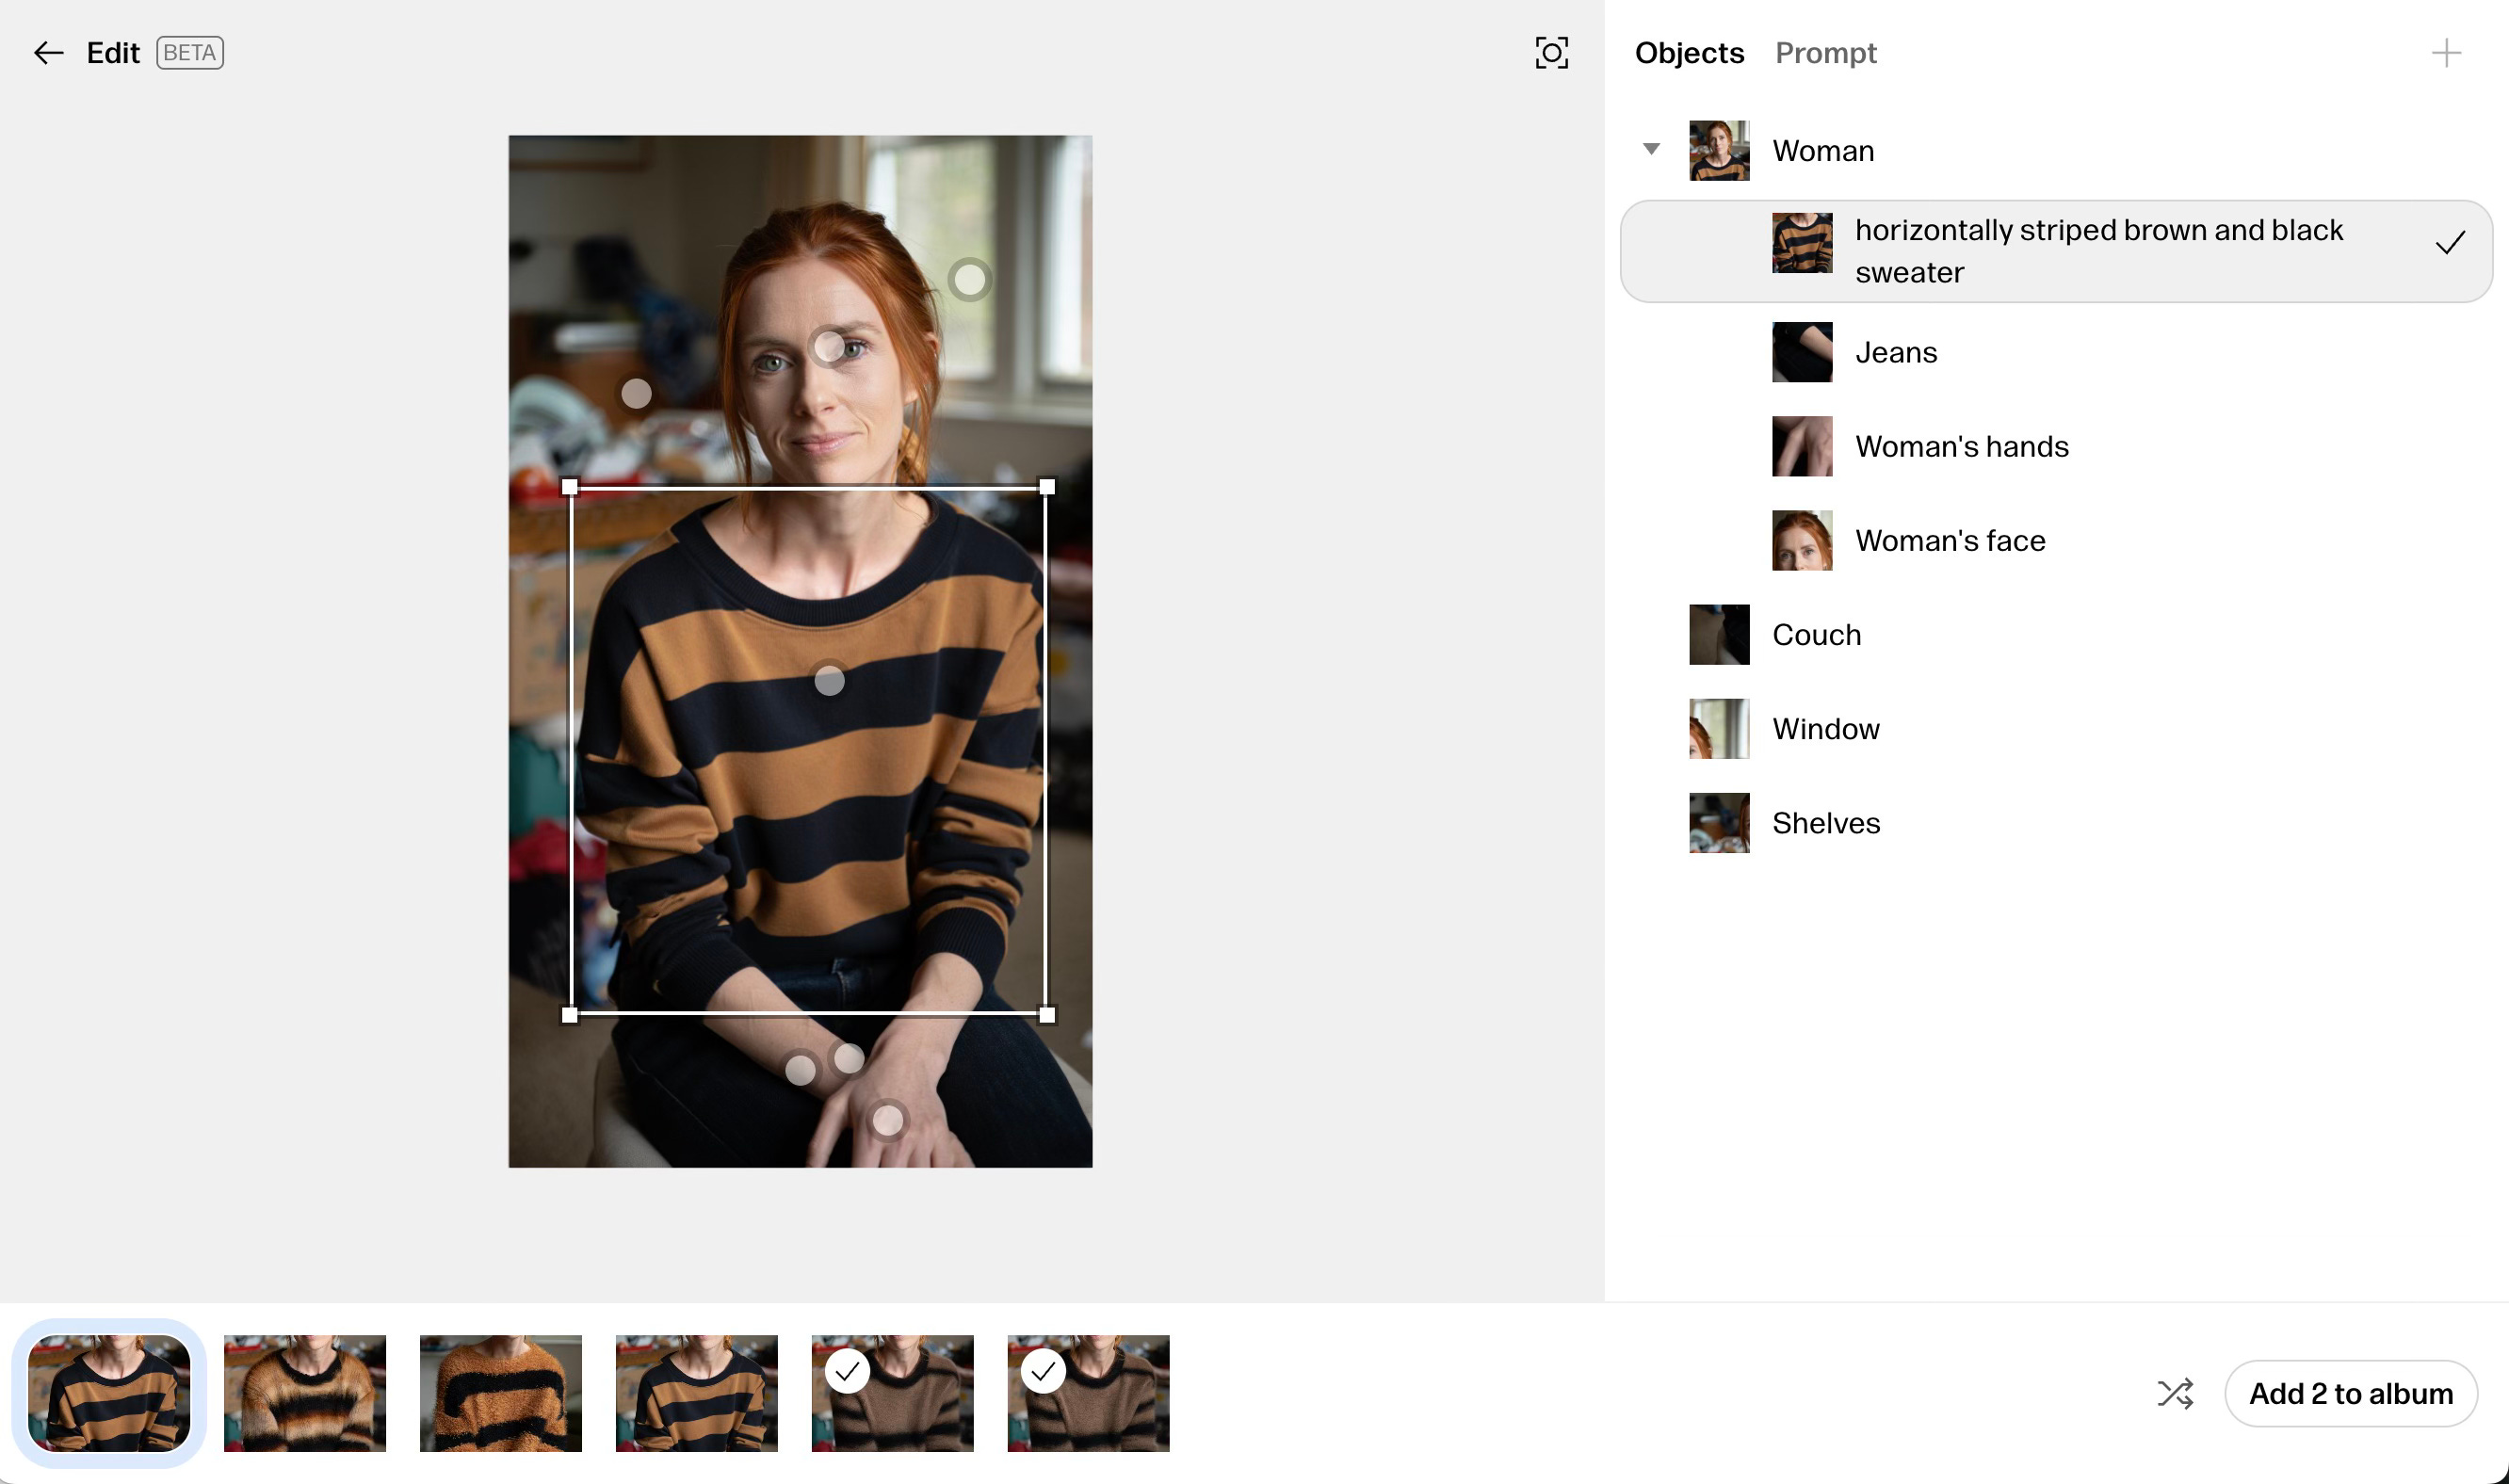
Task: Click the object dot on the woman's face
Action: pyautogui.click(x=828, y=347)
